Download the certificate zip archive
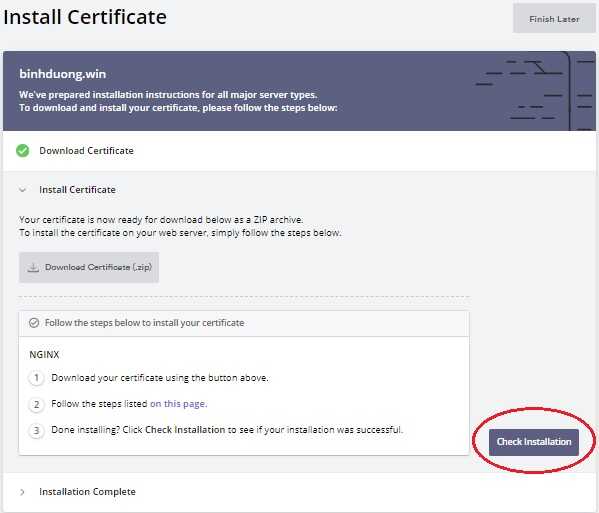 (89, 267)
